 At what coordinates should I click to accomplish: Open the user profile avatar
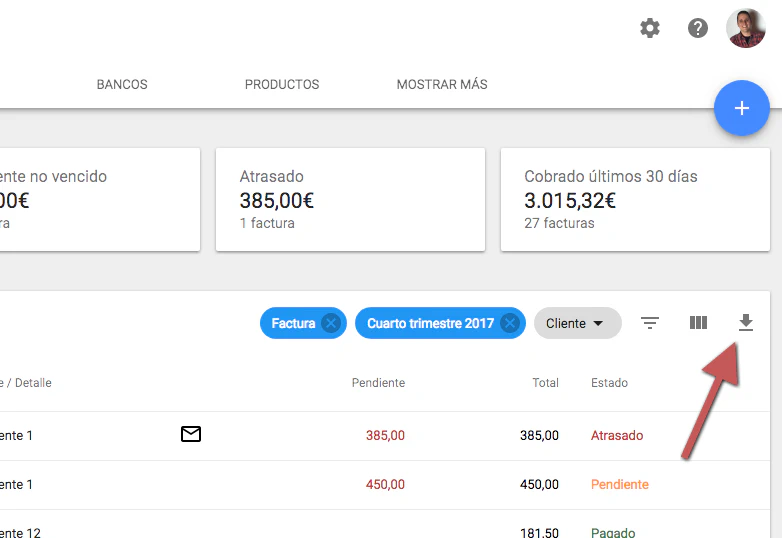746,28
